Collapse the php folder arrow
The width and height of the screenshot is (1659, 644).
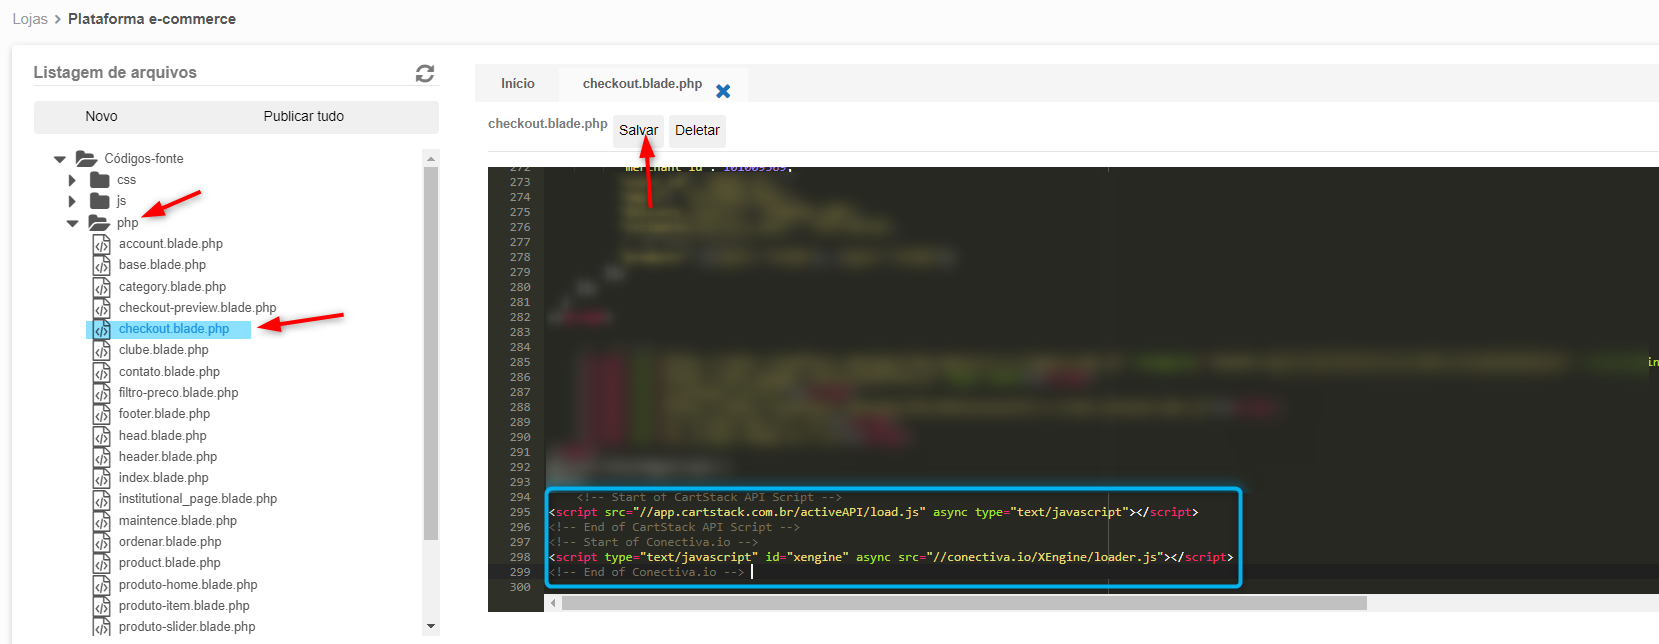coord(72,223)
